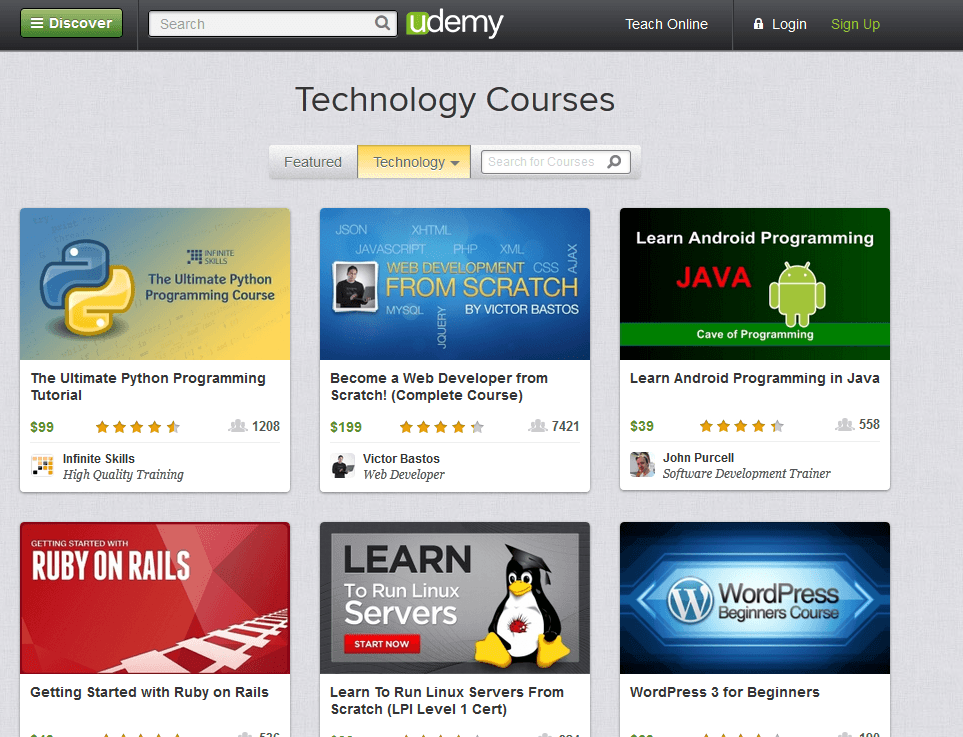Open the Web Development From Scratch thumbnail
This screenshot has width=963, height=737.
[454, 284]
